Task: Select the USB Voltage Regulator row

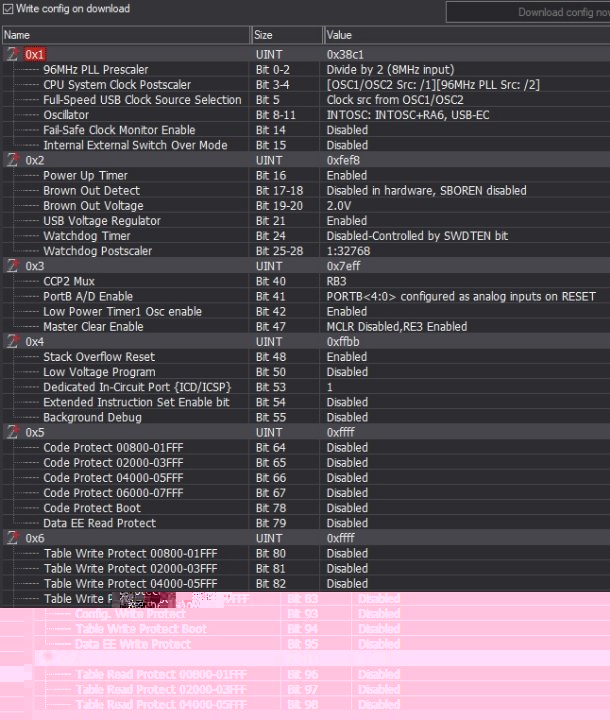Action: [306, 221]
